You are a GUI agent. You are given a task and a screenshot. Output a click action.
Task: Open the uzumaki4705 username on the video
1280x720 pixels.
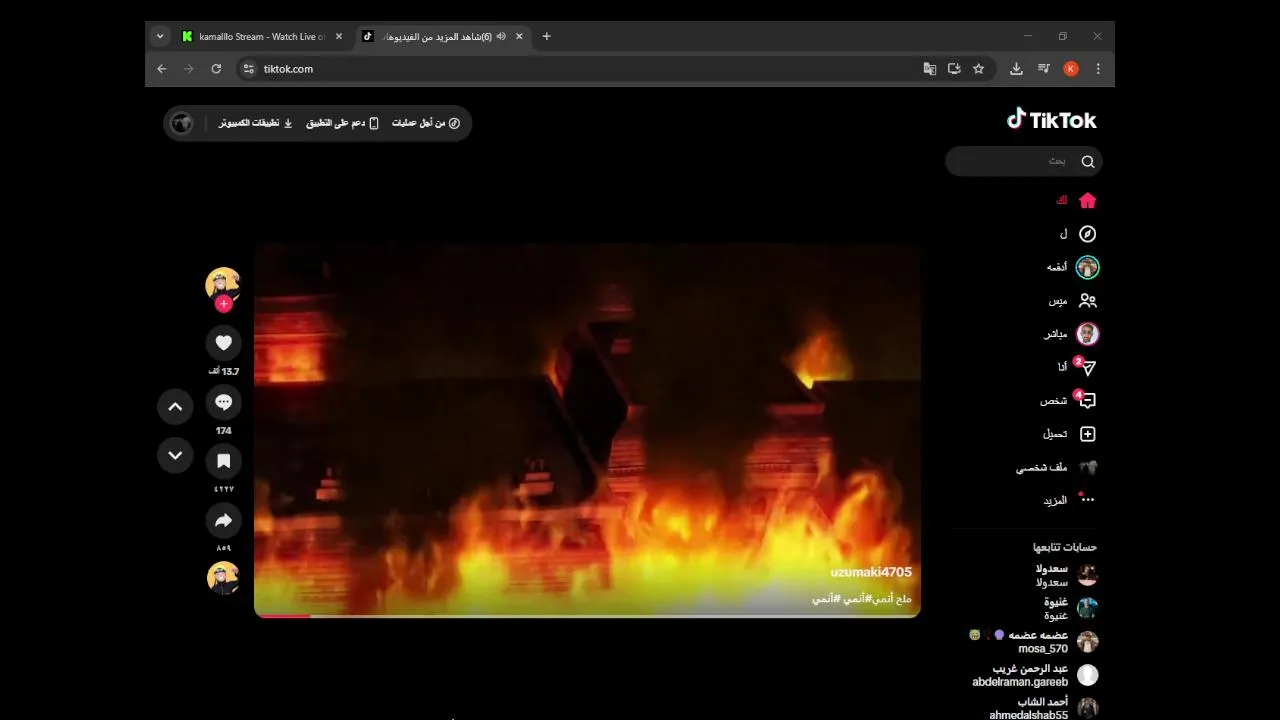pyautogui.click(x=871, y=572)
